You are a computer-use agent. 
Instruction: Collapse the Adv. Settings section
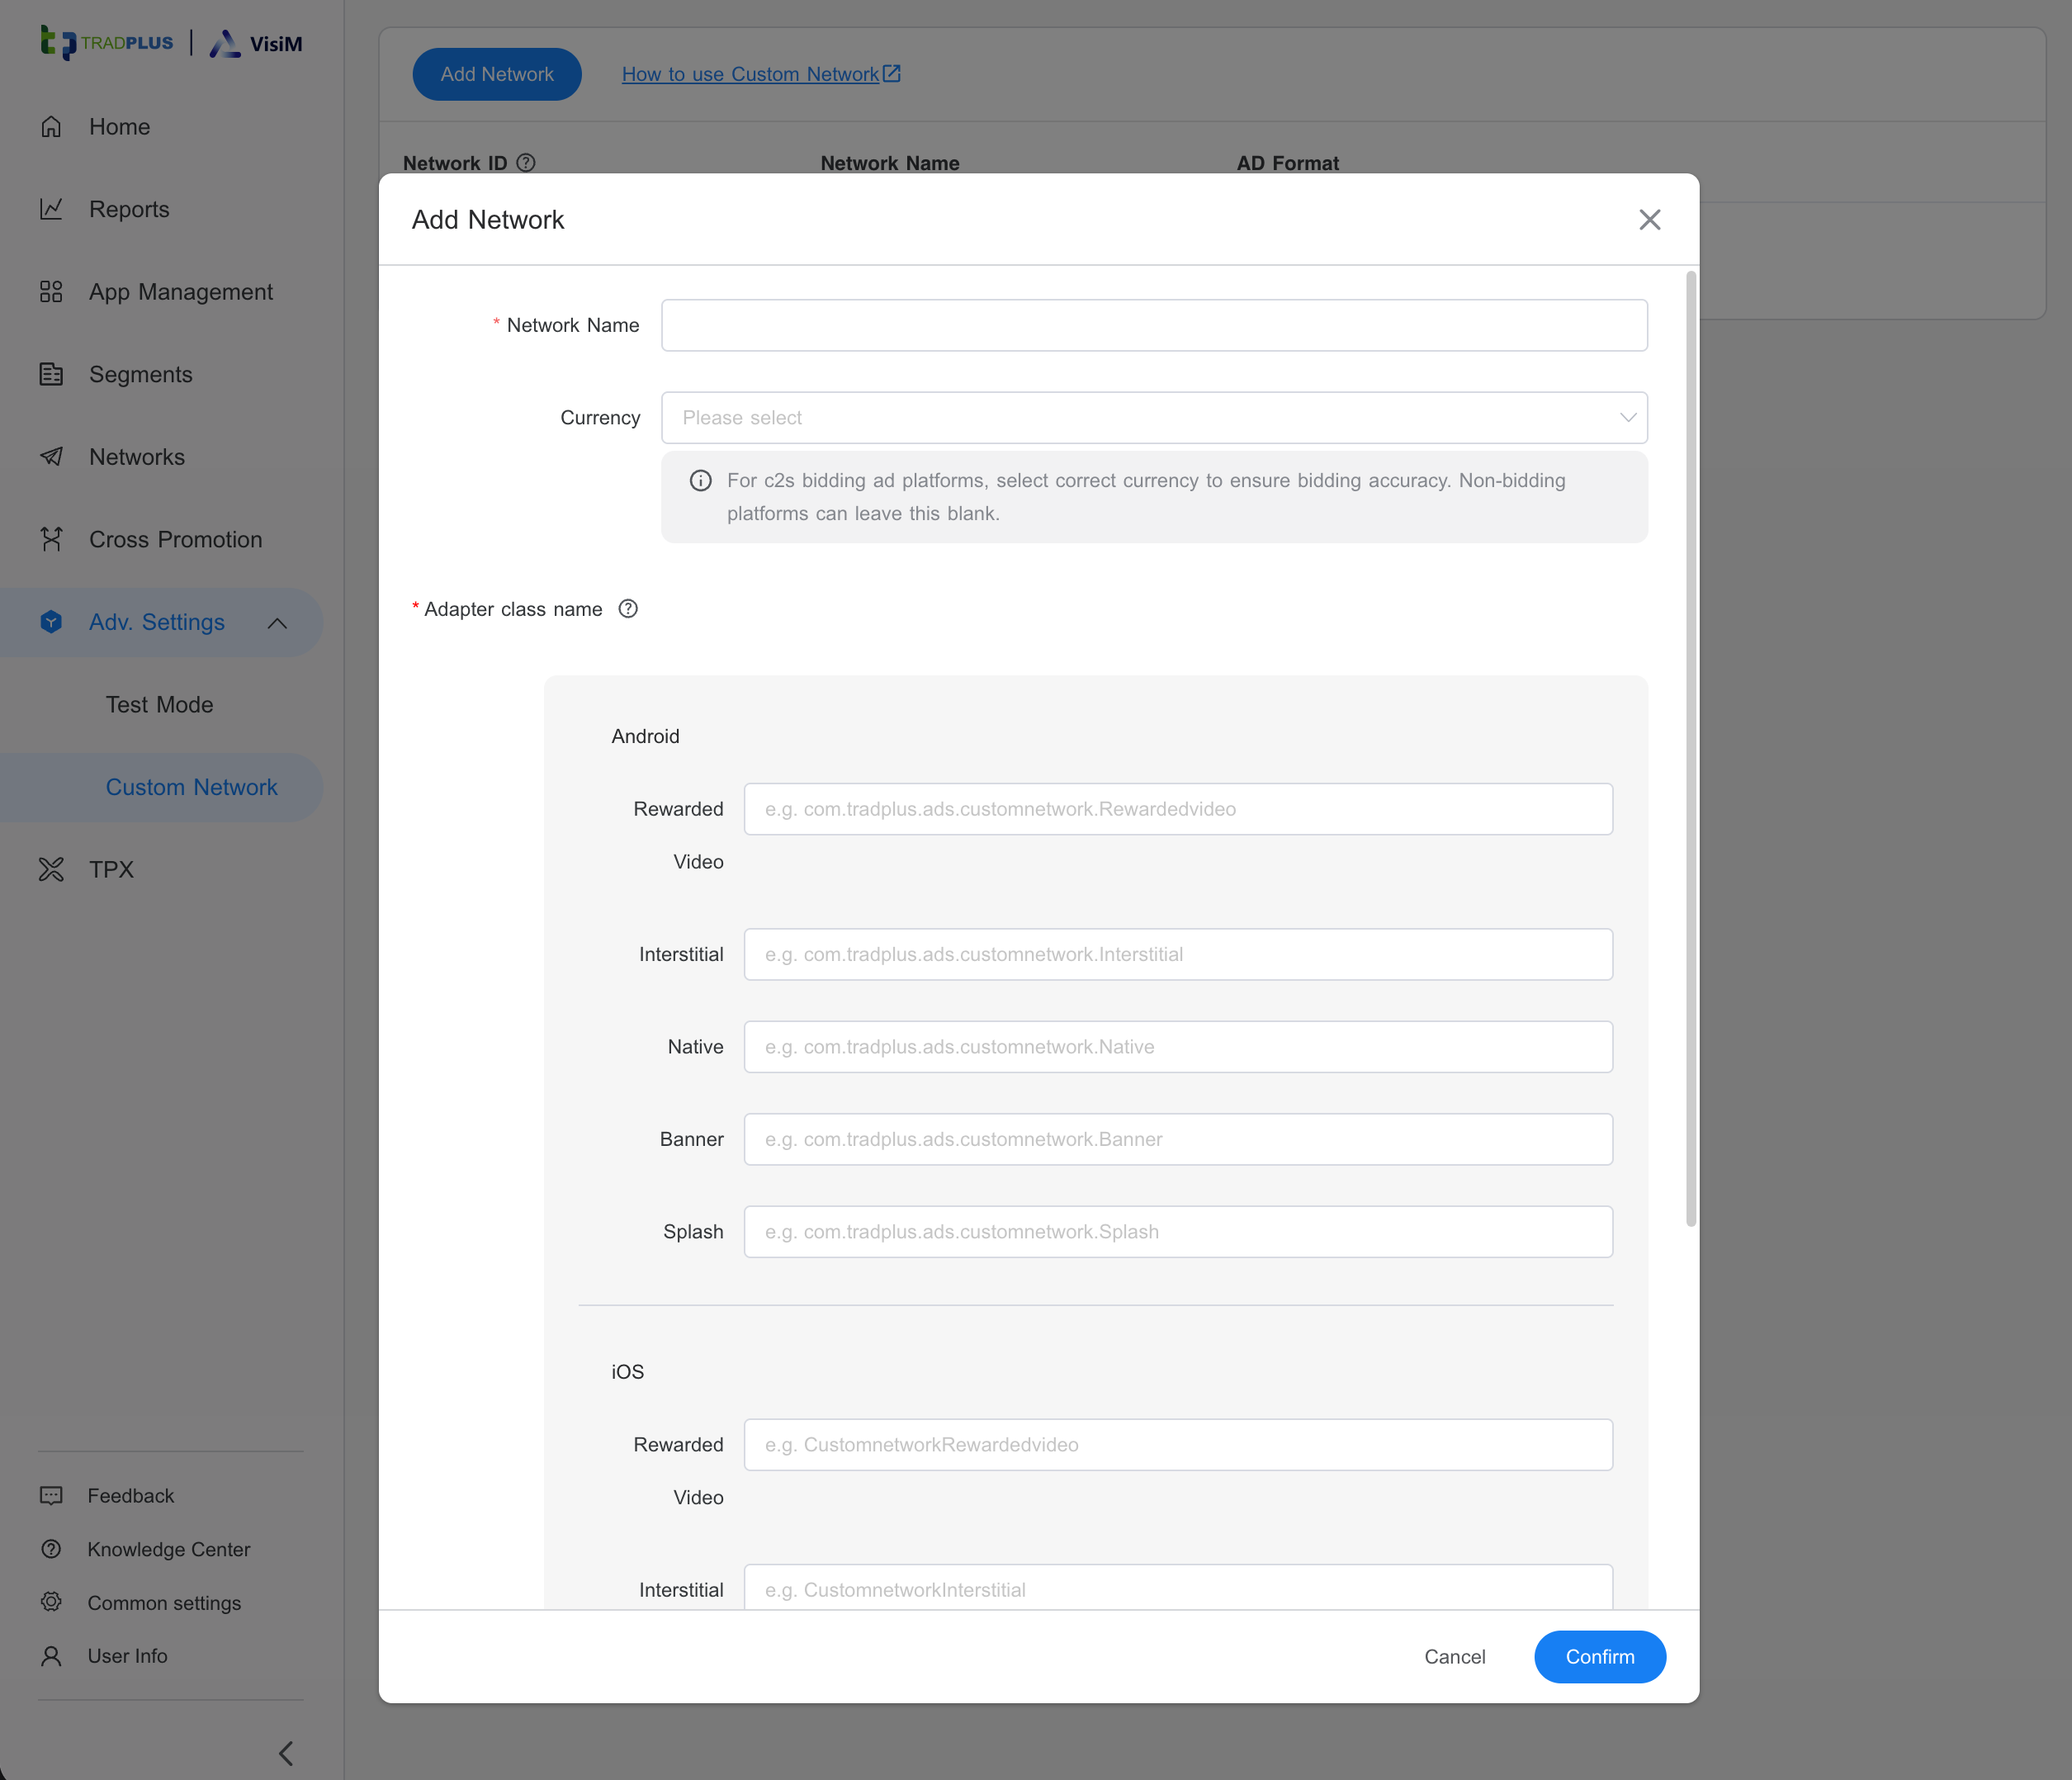[x=277, y=622]
